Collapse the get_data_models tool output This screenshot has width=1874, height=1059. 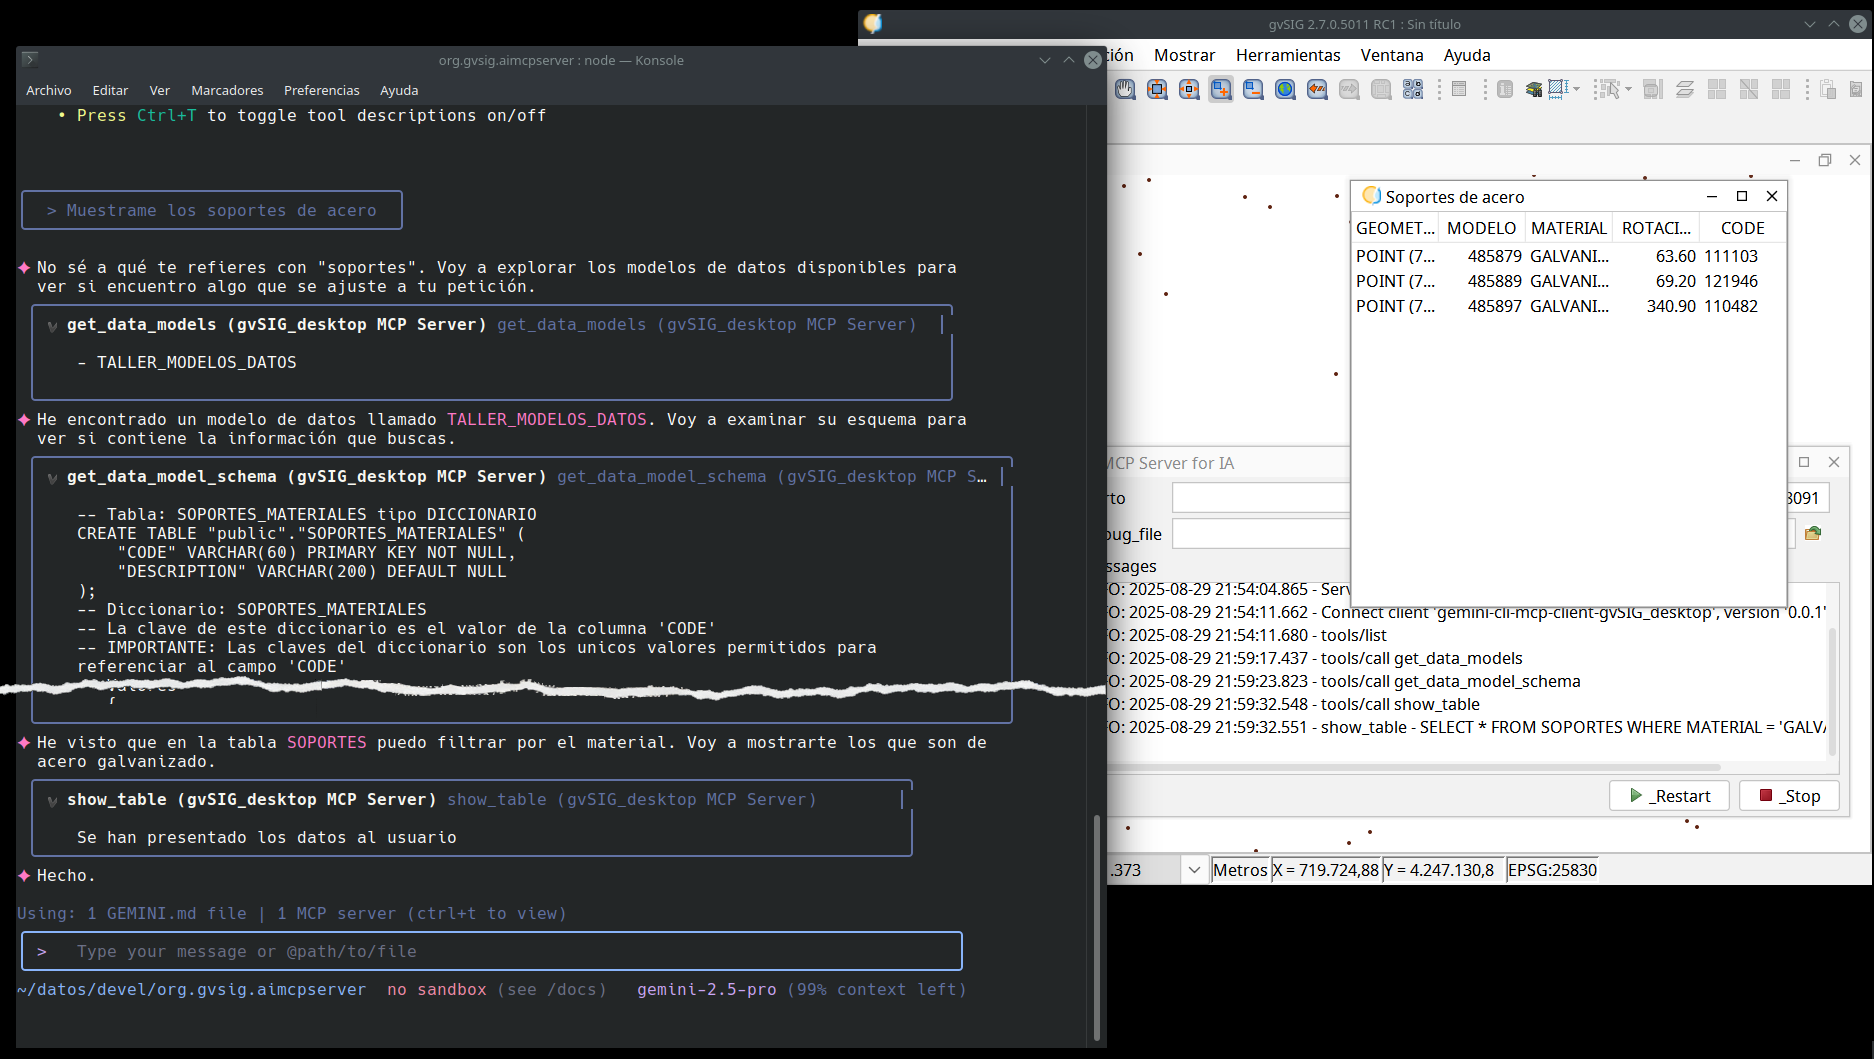(52, 326)
